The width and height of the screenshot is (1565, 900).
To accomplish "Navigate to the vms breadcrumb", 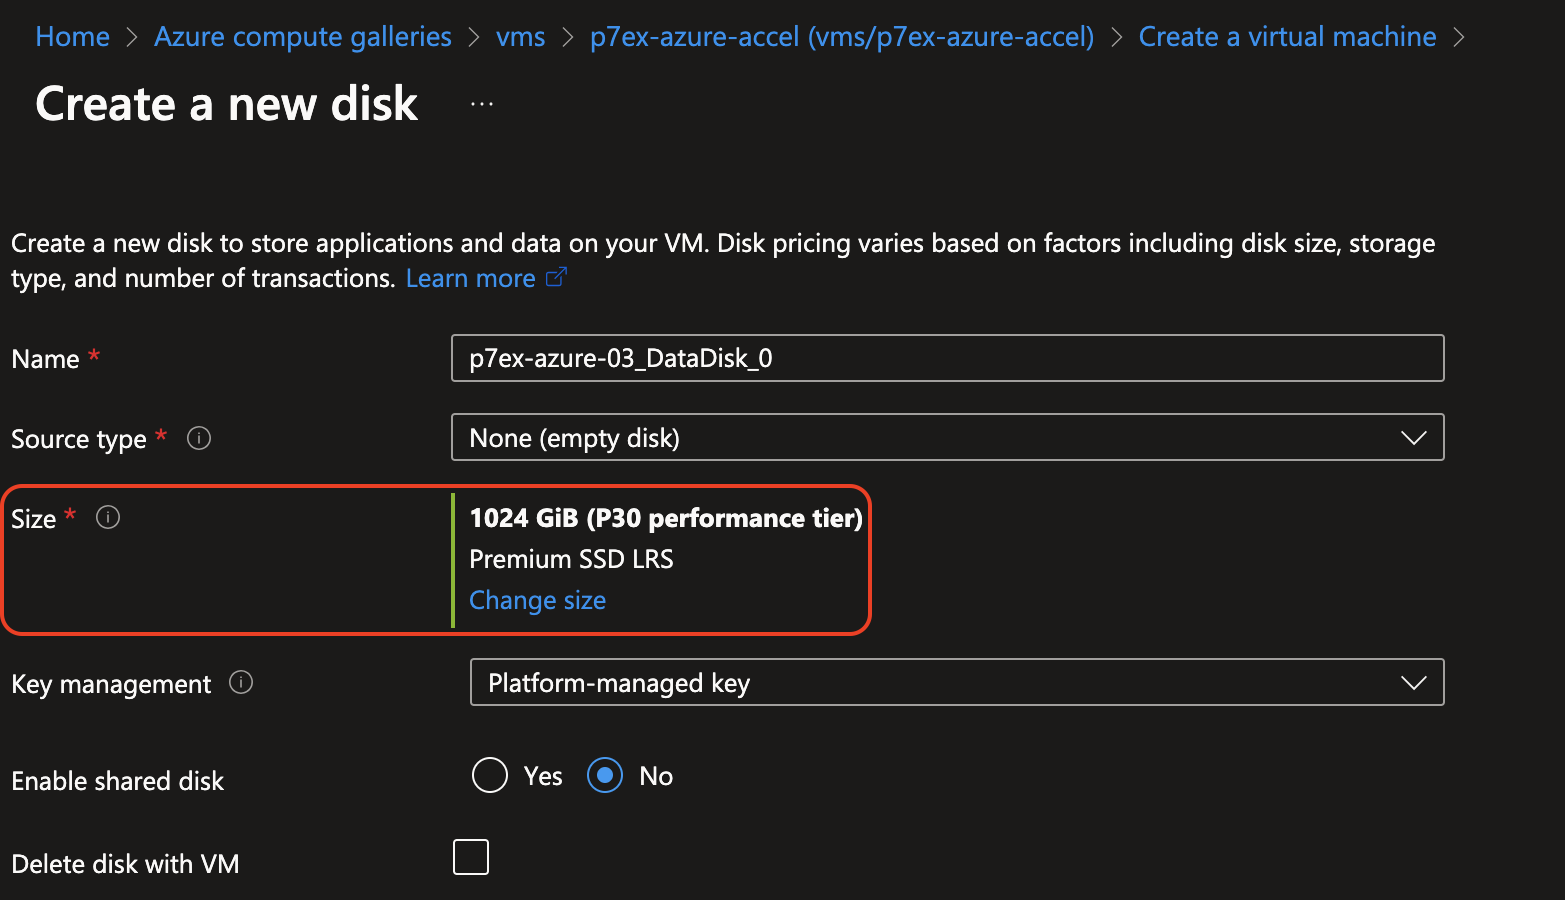I will [x=520, y=37].
